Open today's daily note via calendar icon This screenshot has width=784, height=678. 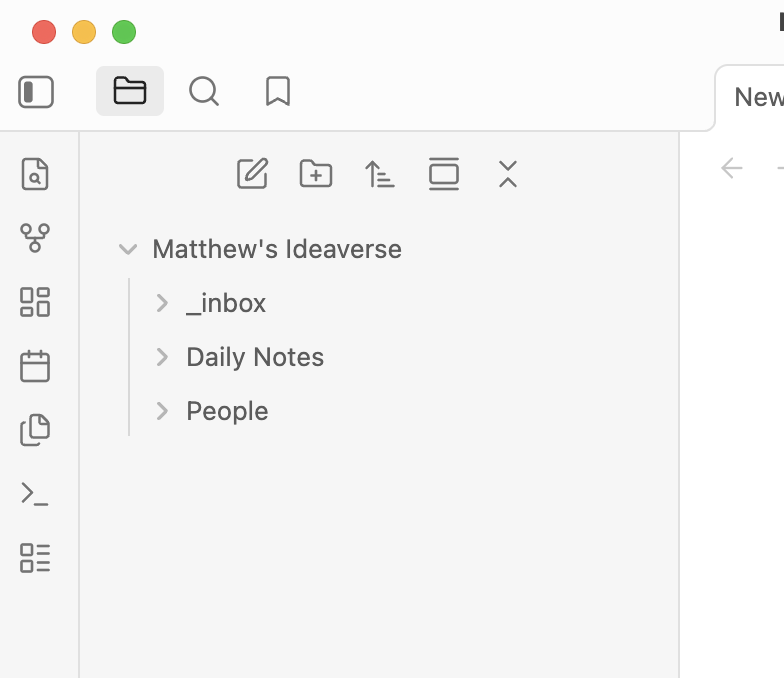click(x=35, y=366)
